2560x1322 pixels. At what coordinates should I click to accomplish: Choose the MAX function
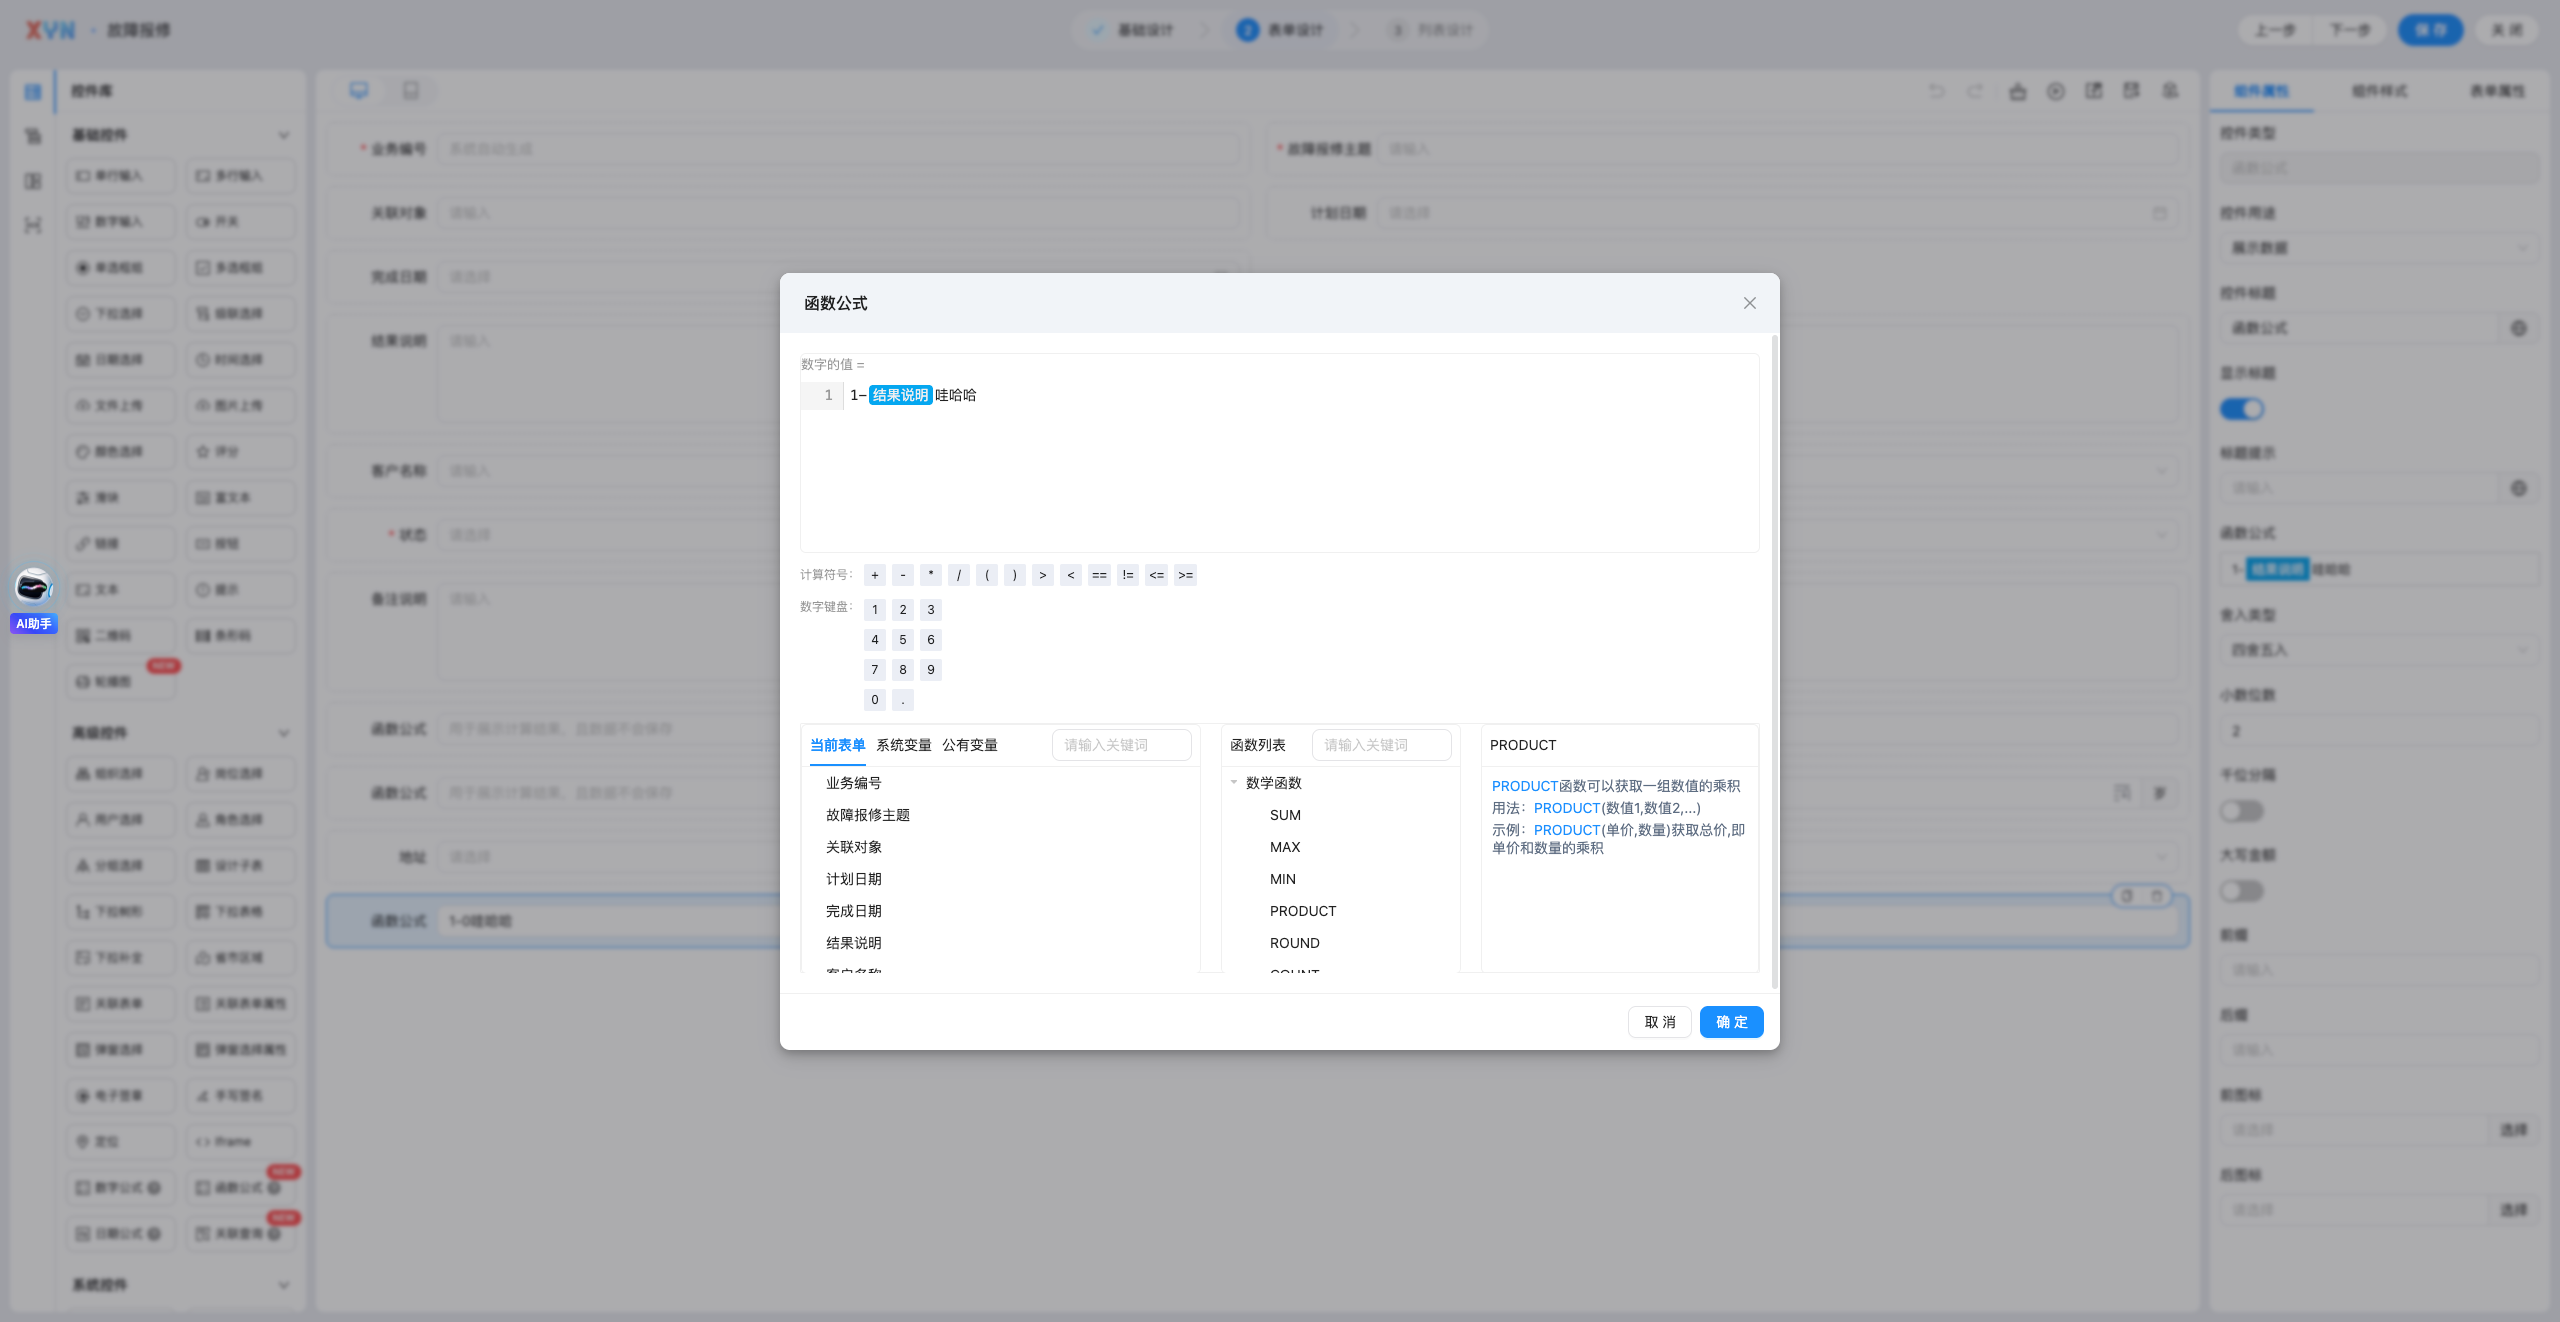(1285, 847)
